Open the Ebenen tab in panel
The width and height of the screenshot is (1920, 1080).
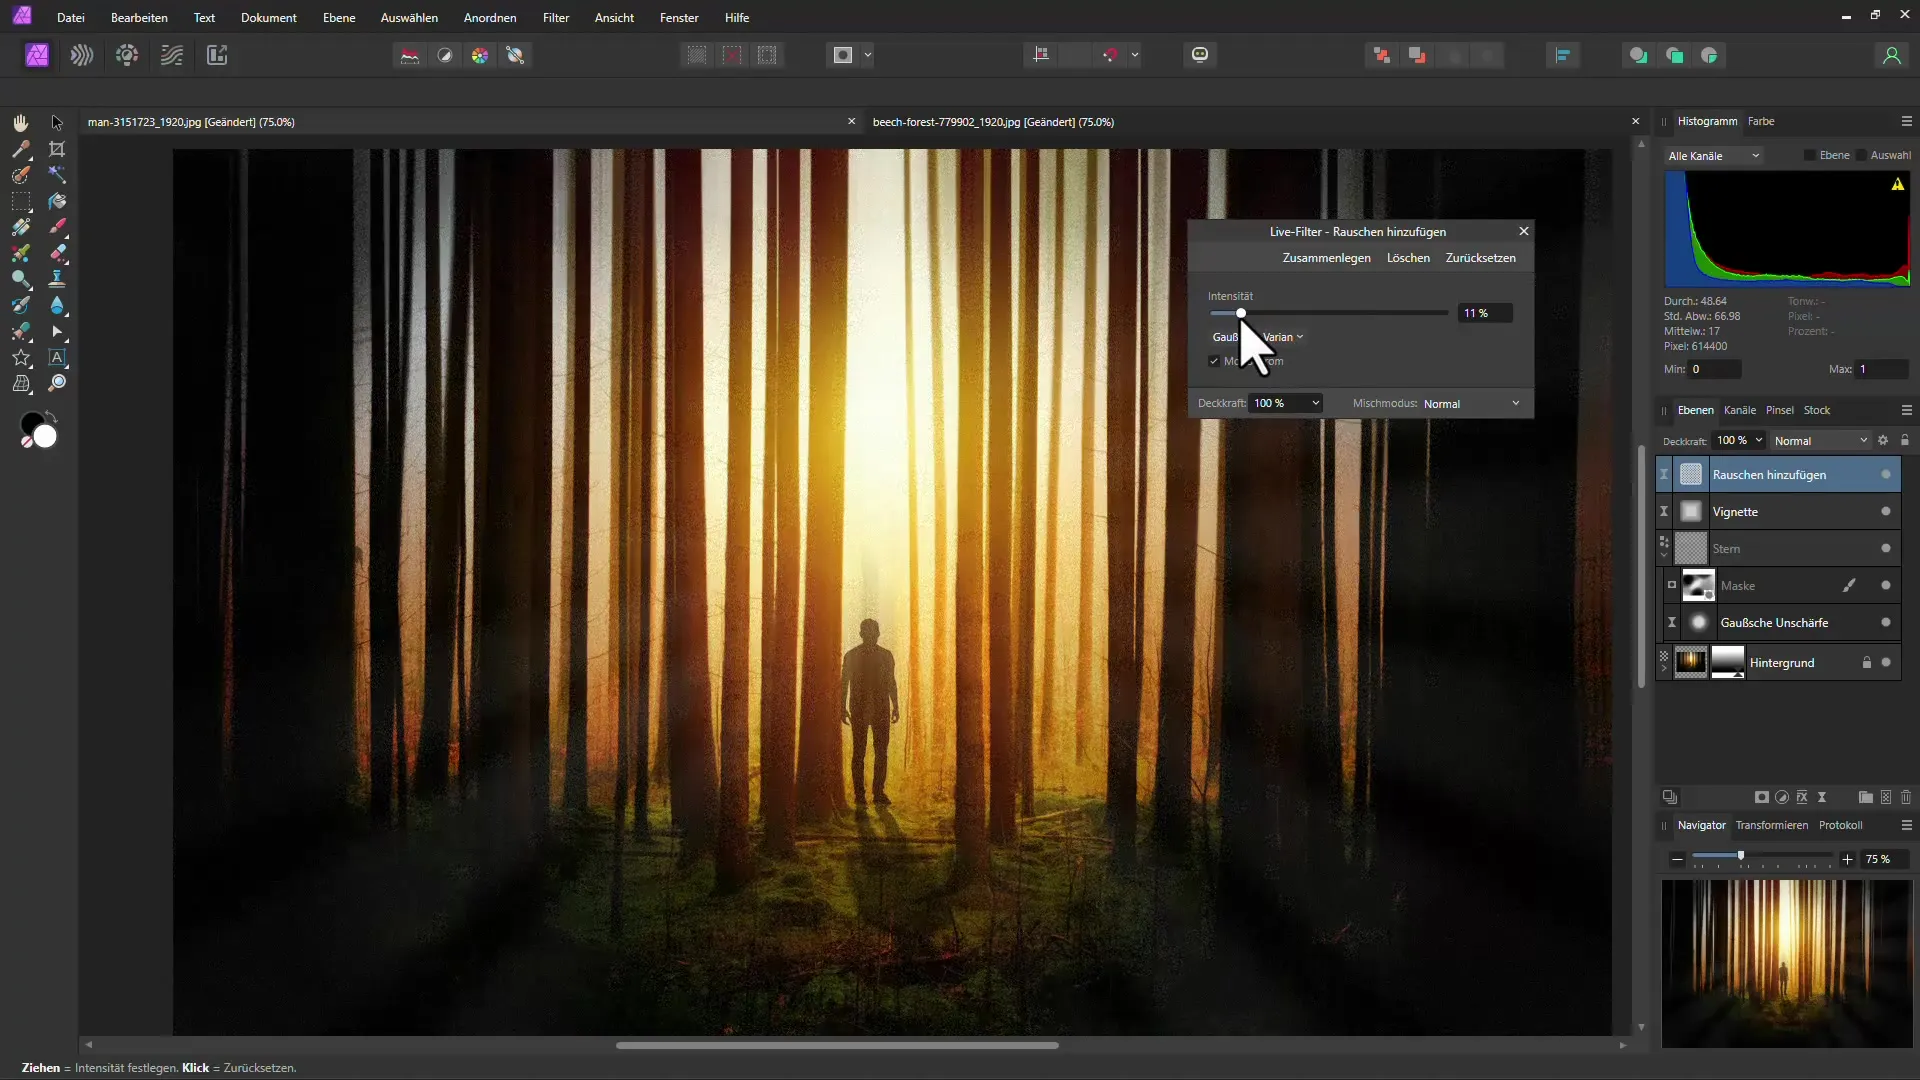(1696, 410)
